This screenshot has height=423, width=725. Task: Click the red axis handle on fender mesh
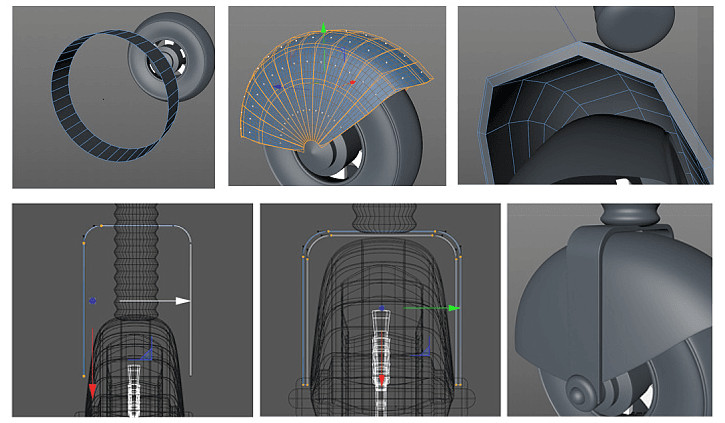coord(352,82)
